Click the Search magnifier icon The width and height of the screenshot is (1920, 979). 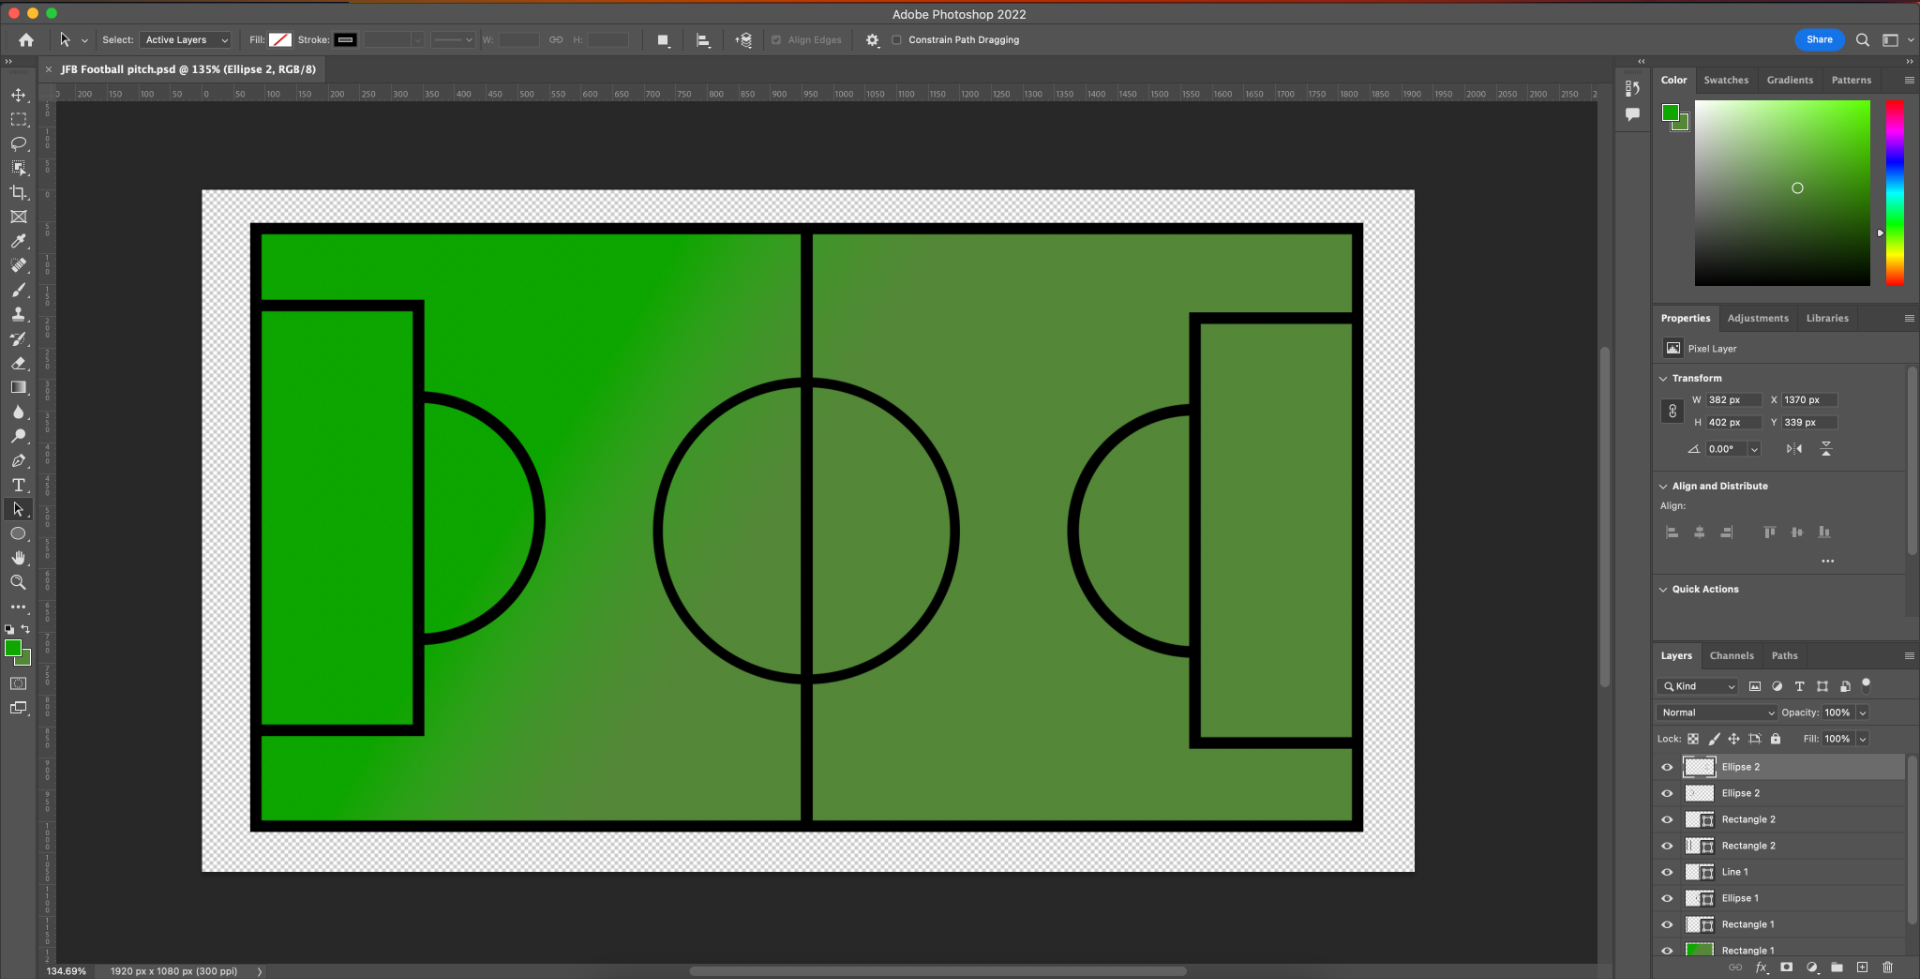tap(1862, 40)
